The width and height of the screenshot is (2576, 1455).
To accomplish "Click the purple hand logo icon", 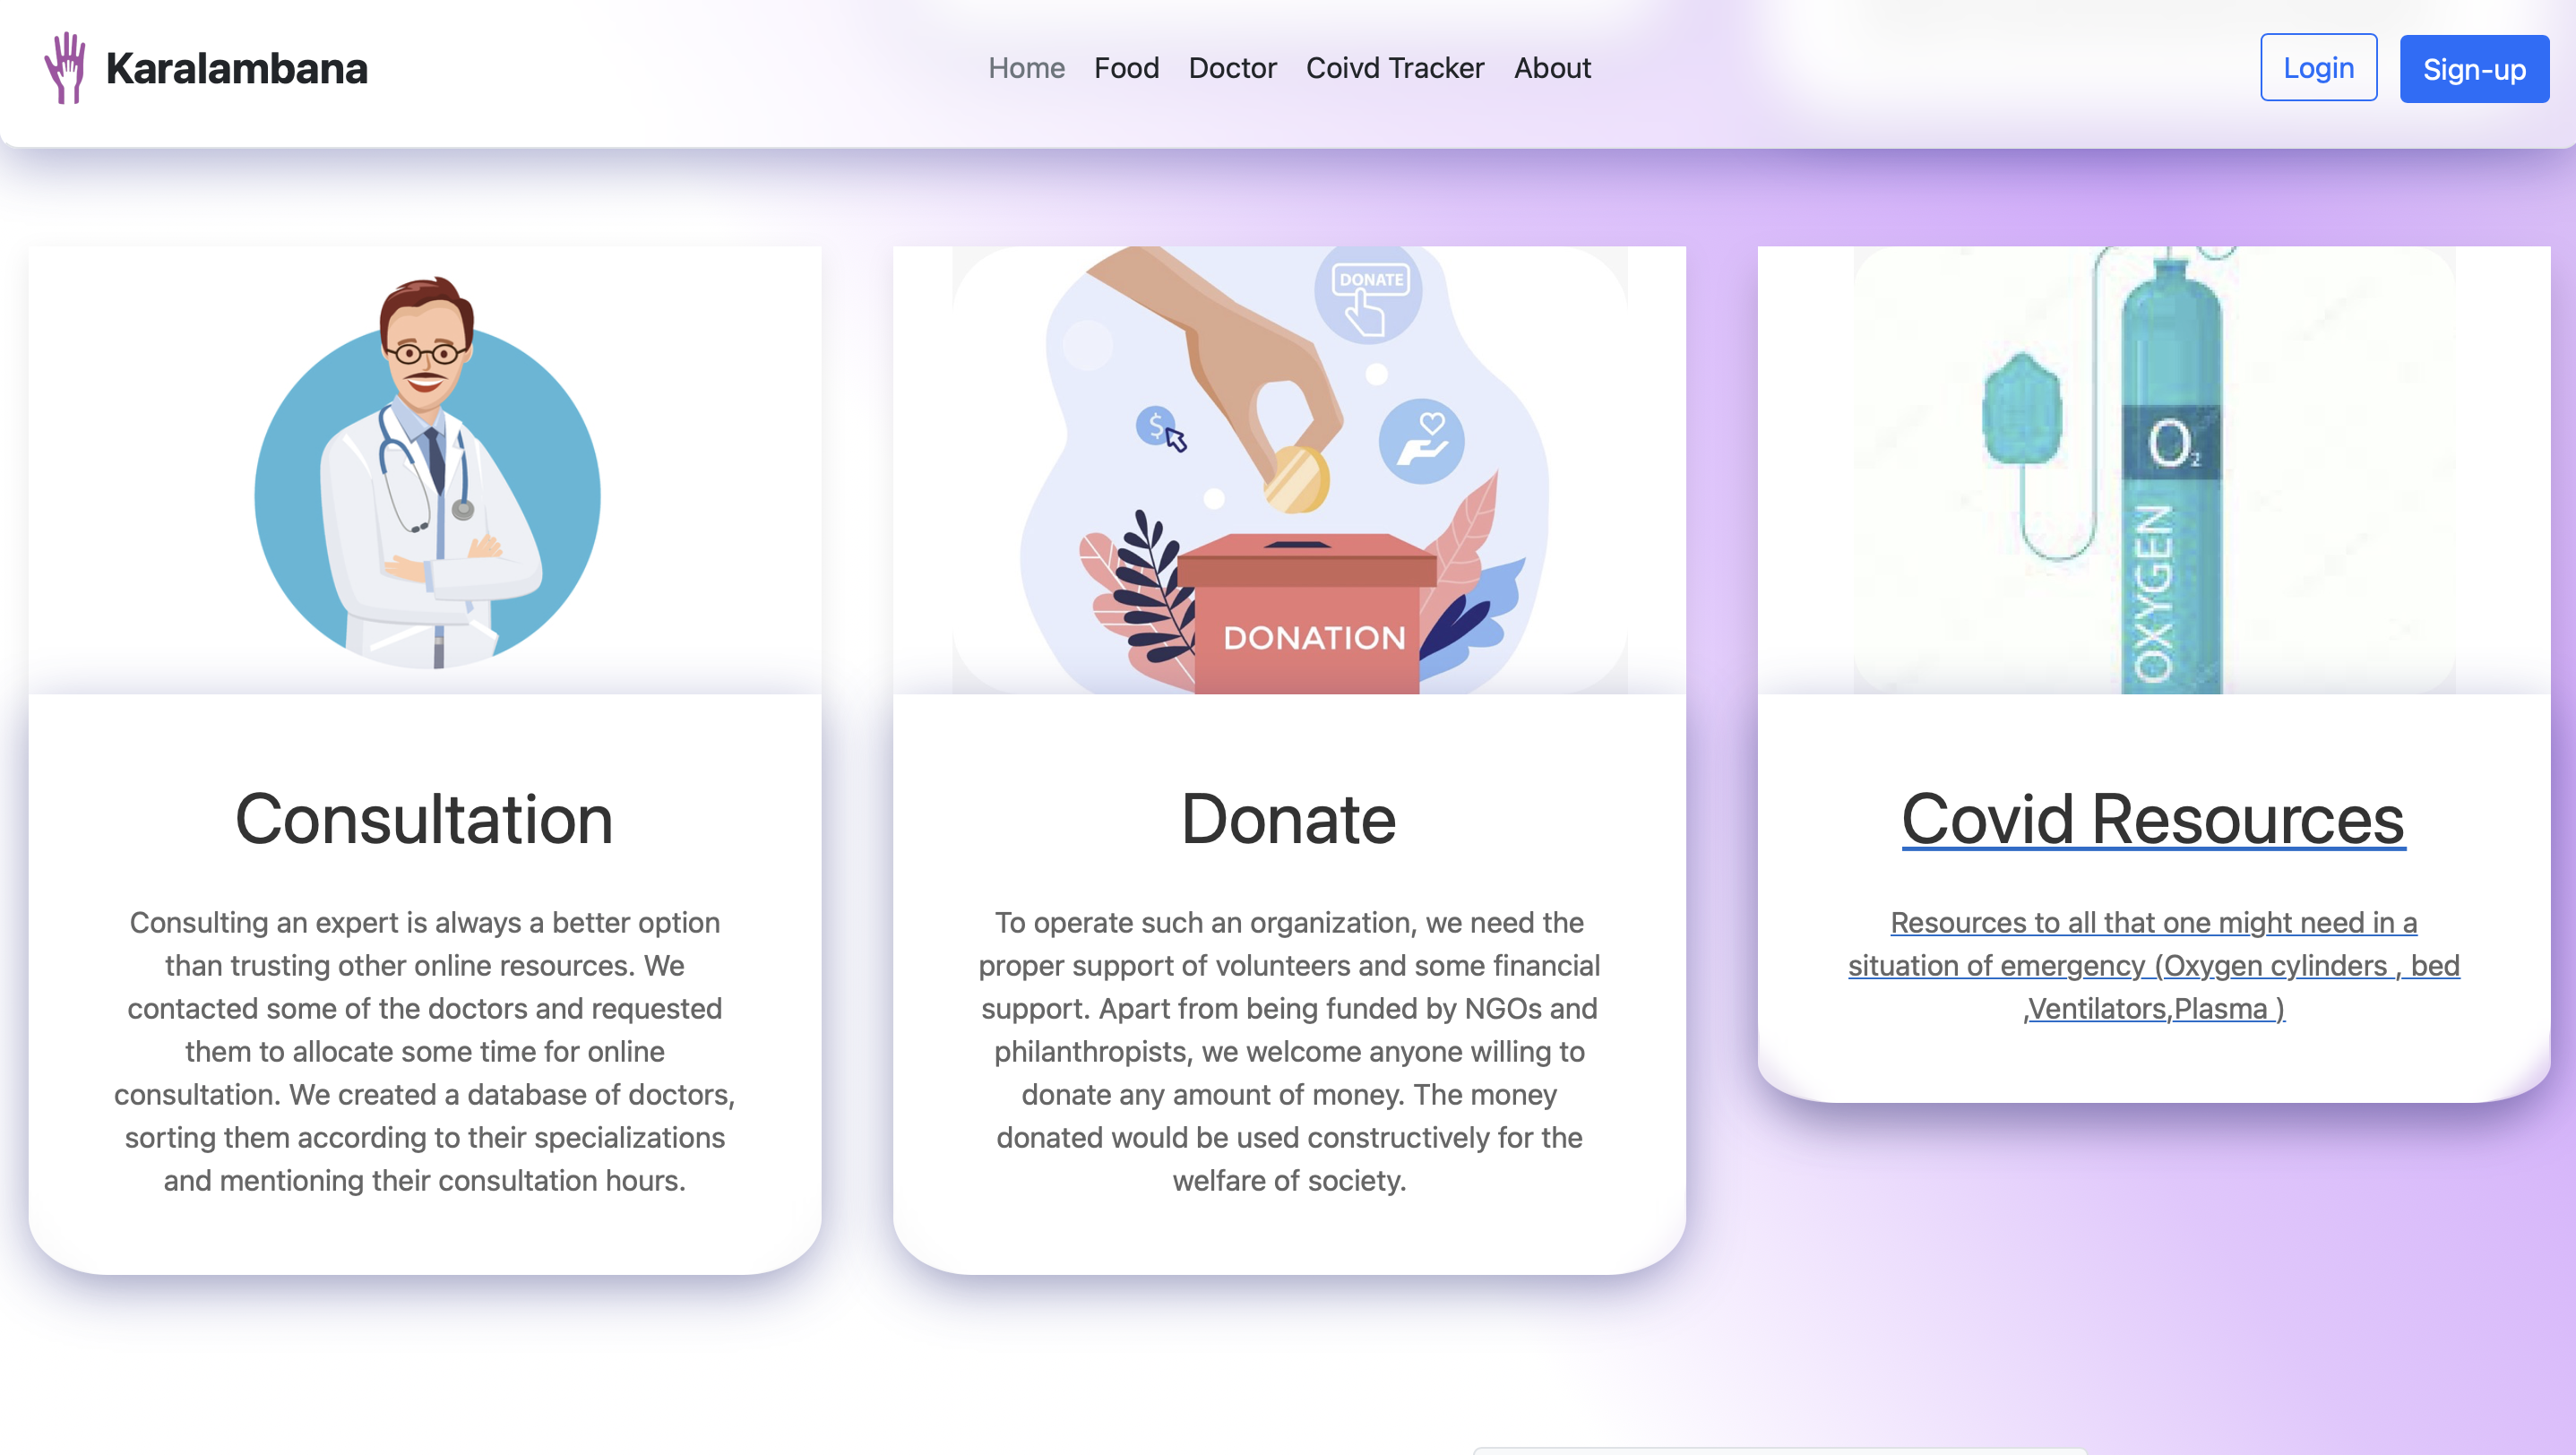I will (x=65, y=68).
